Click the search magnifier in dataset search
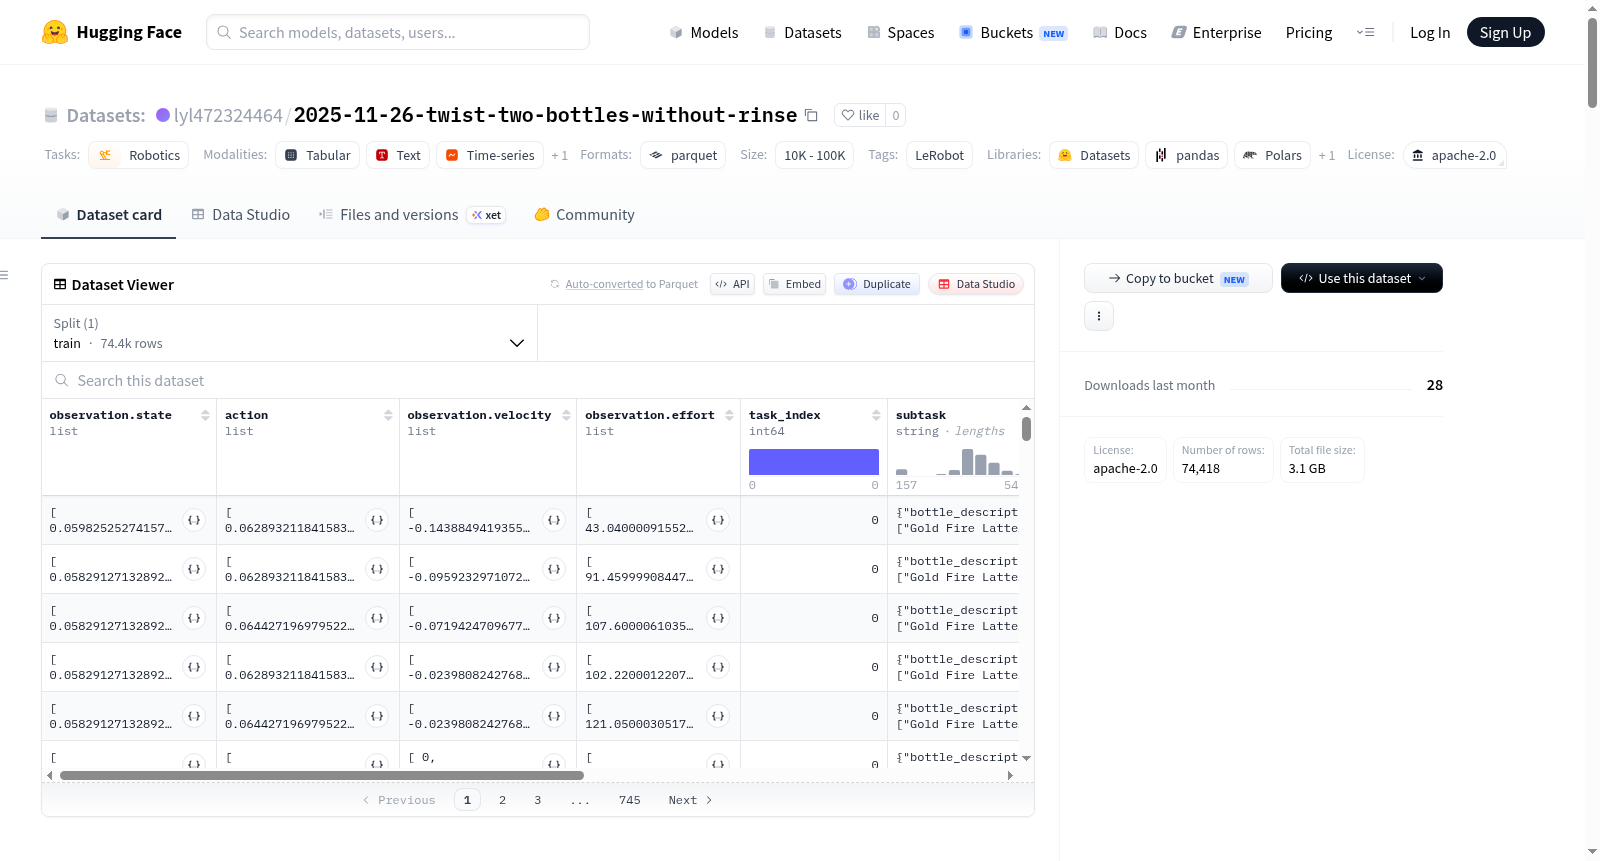Viewport: 1600px width, 861px height. click(62, 381)
